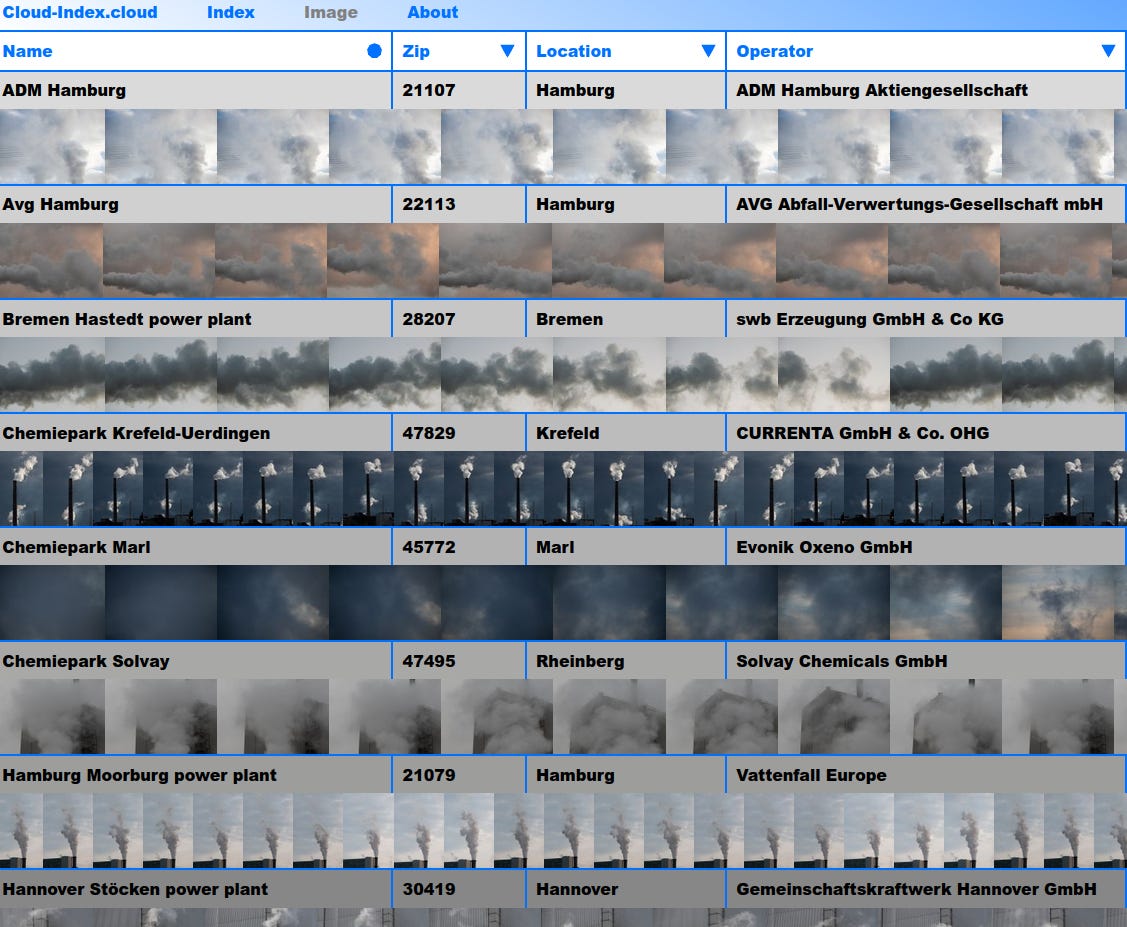Sort by the Name column header
The image size is (1127, 927).
click(x=27, y=51)
